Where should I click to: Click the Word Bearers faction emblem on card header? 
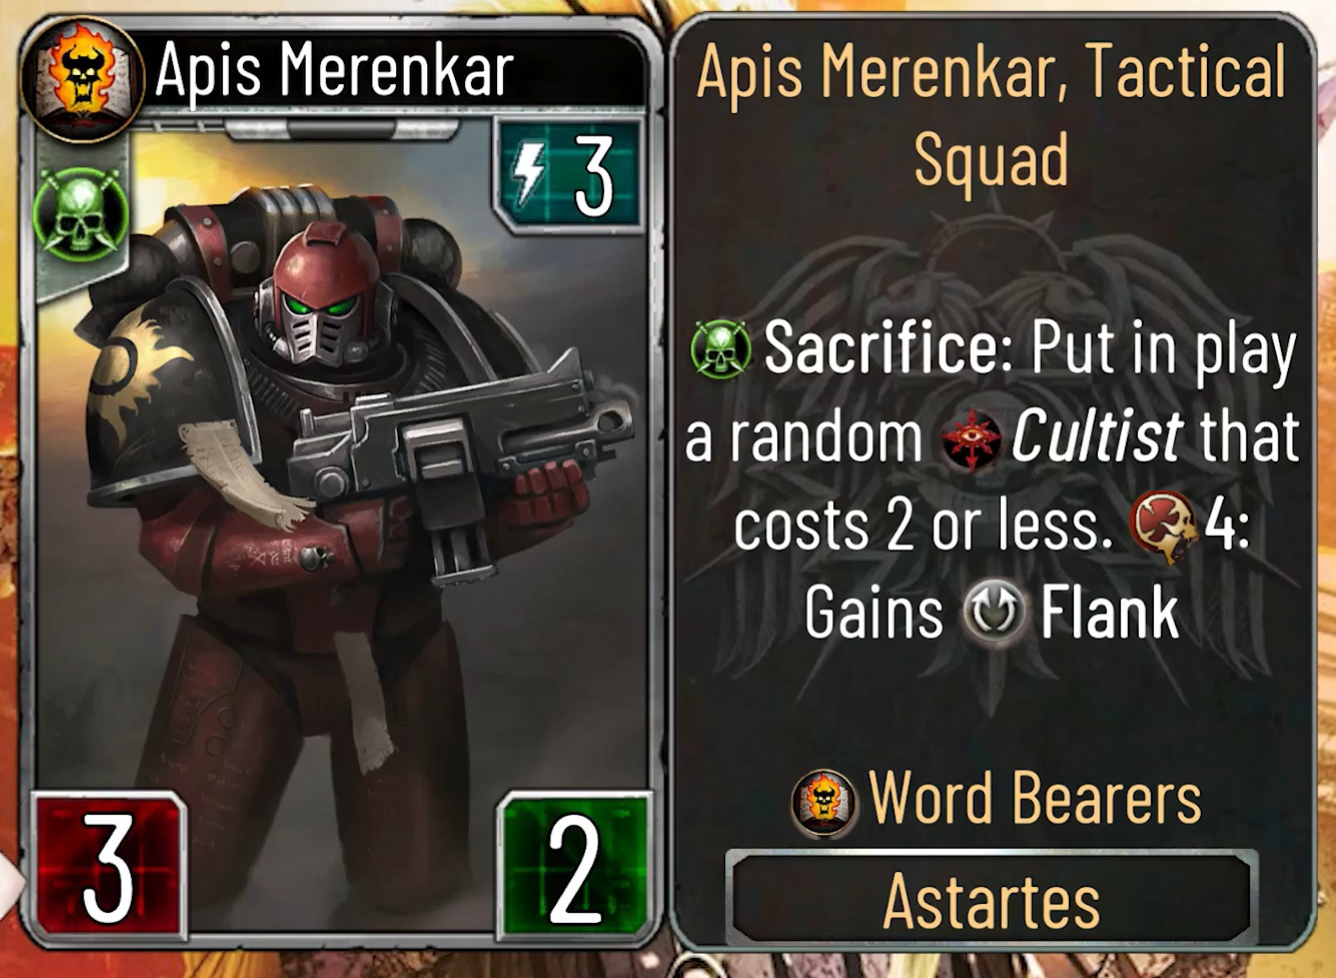(x=82, y=78)
